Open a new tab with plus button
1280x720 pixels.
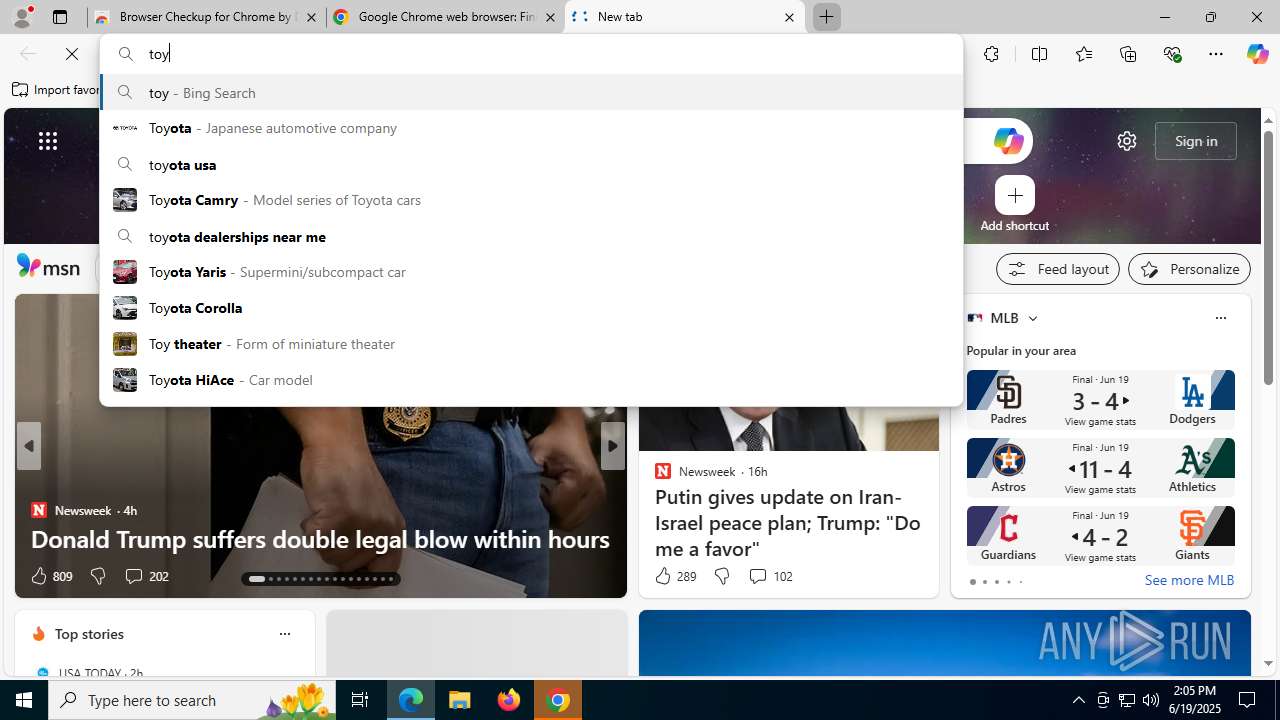point(827,17)
